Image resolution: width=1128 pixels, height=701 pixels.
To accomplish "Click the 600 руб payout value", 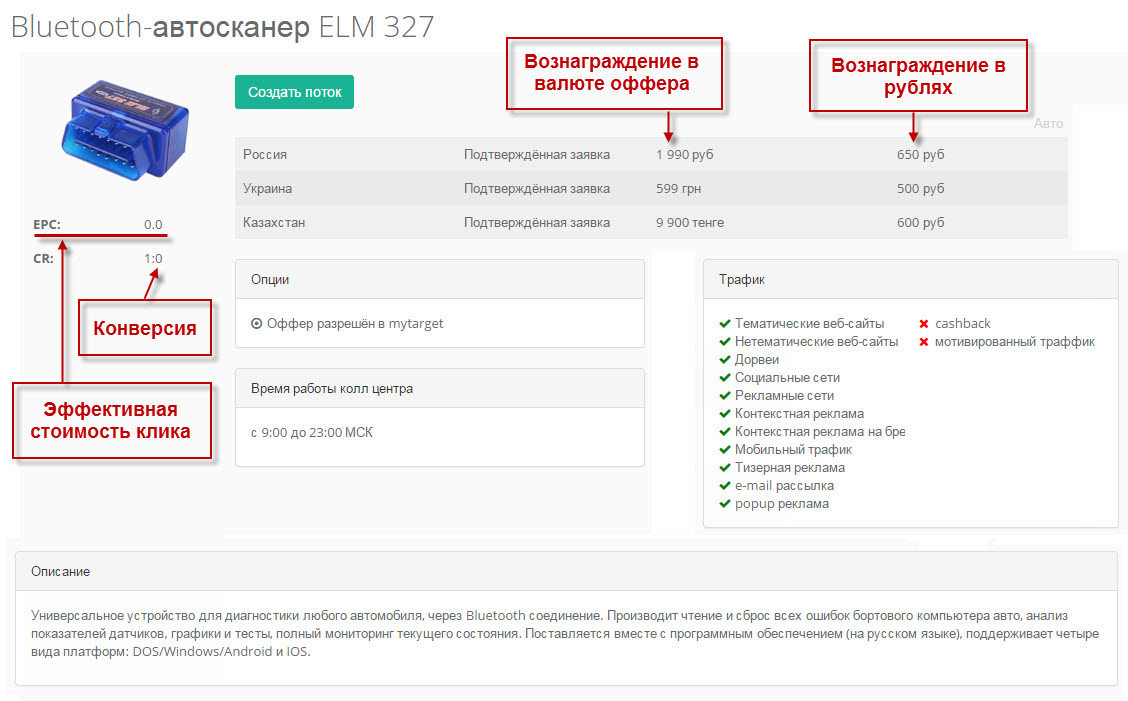I will tap(921, 222).
